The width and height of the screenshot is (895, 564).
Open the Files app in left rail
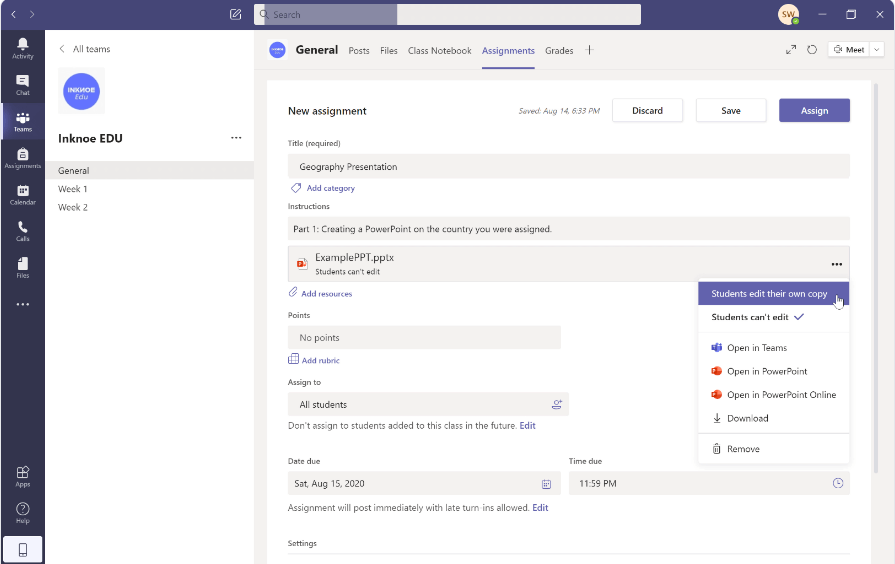pos(22,267)
